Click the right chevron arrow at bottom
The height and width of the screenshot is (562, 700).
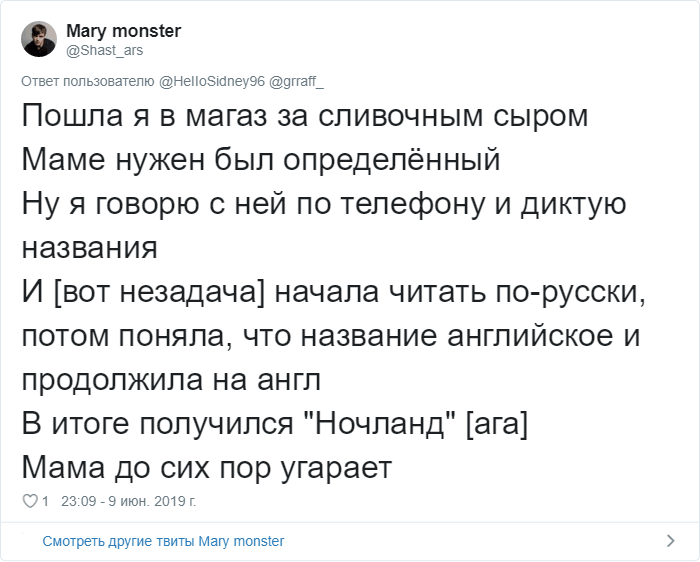tap(670, 541)
